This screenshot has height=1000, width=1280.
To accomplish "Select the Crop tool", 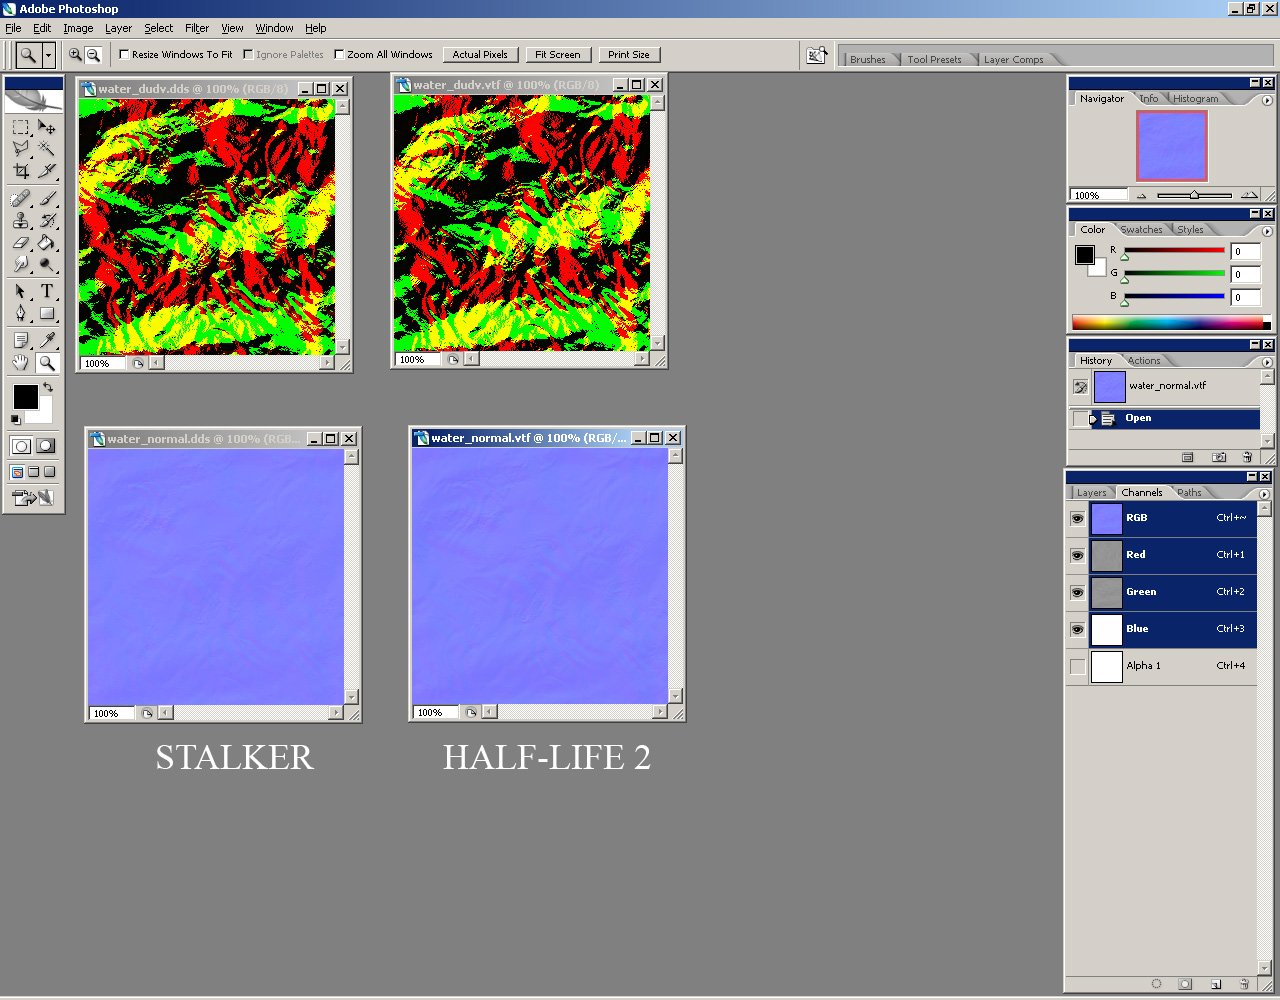I will [21, 171].
